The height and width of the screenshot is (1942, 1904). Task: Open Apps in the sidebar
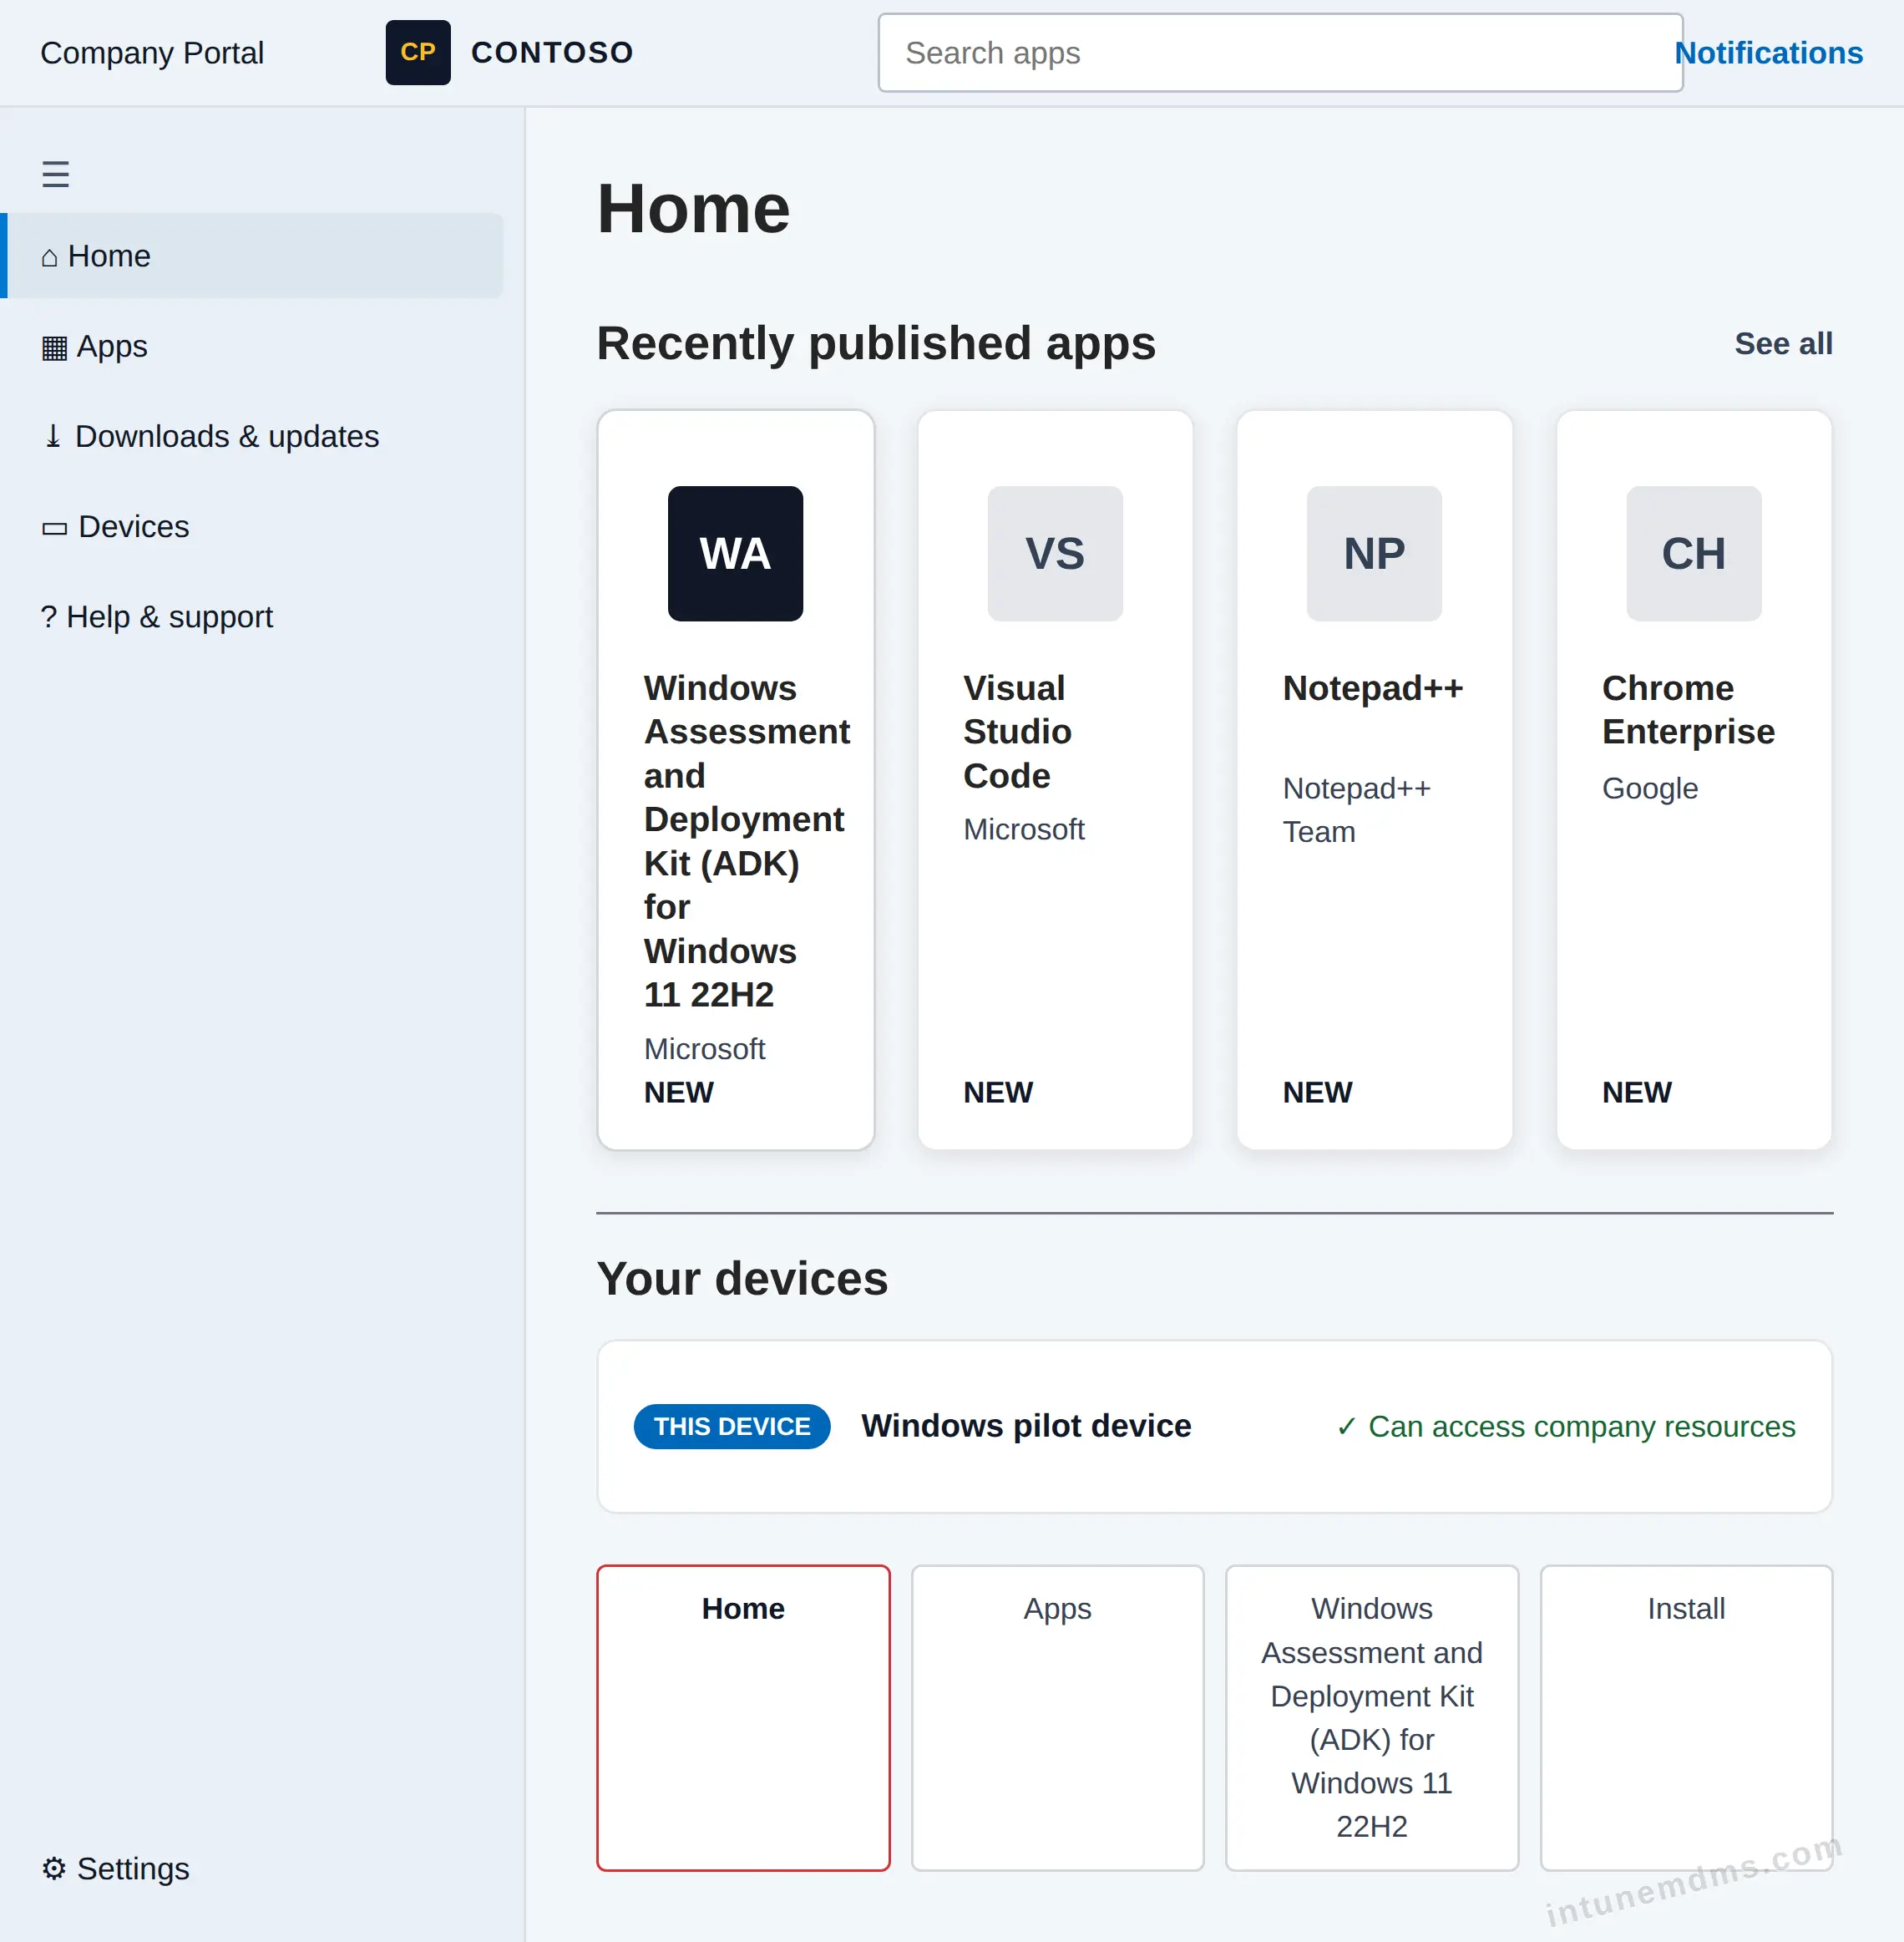94,346
